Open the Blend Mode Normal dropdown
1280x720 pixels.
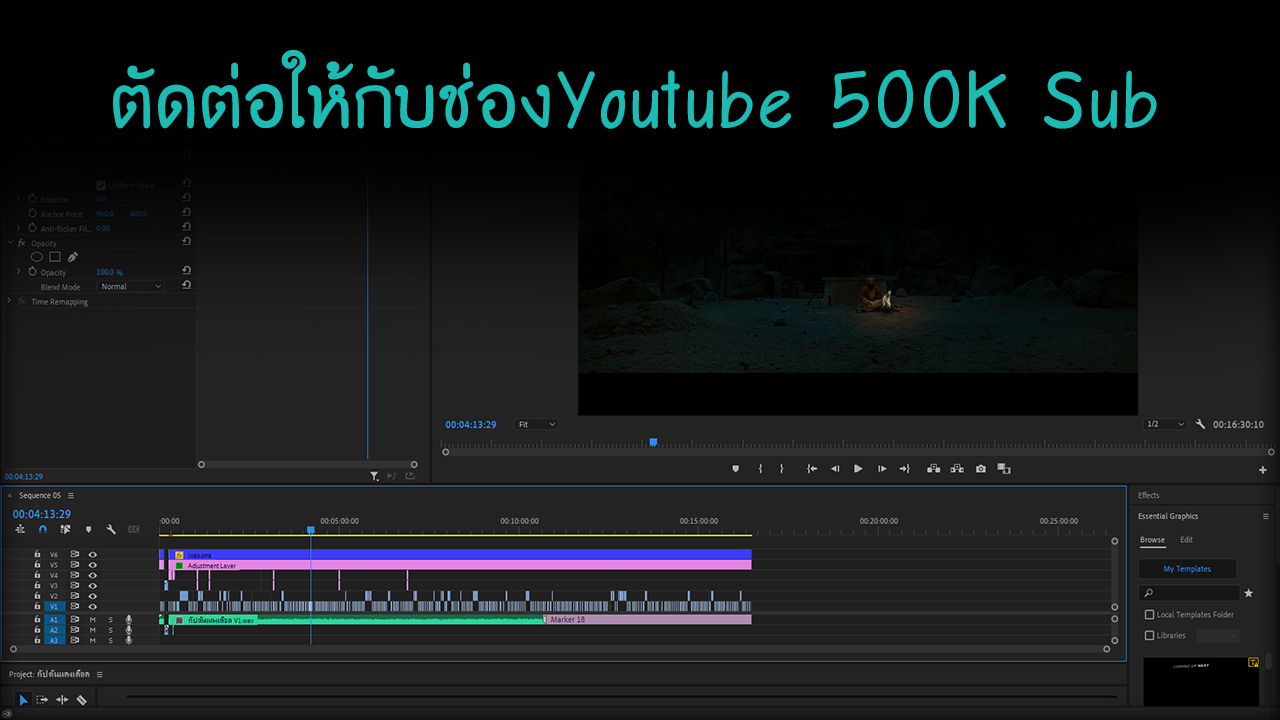point(130,287)
